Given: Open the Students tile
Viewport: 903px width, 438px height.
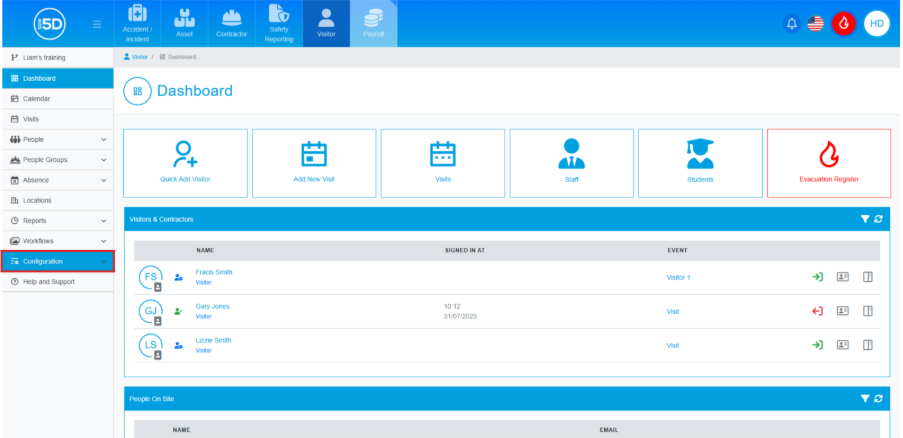Looking at the screenshot, I should (x=700, y=163).
